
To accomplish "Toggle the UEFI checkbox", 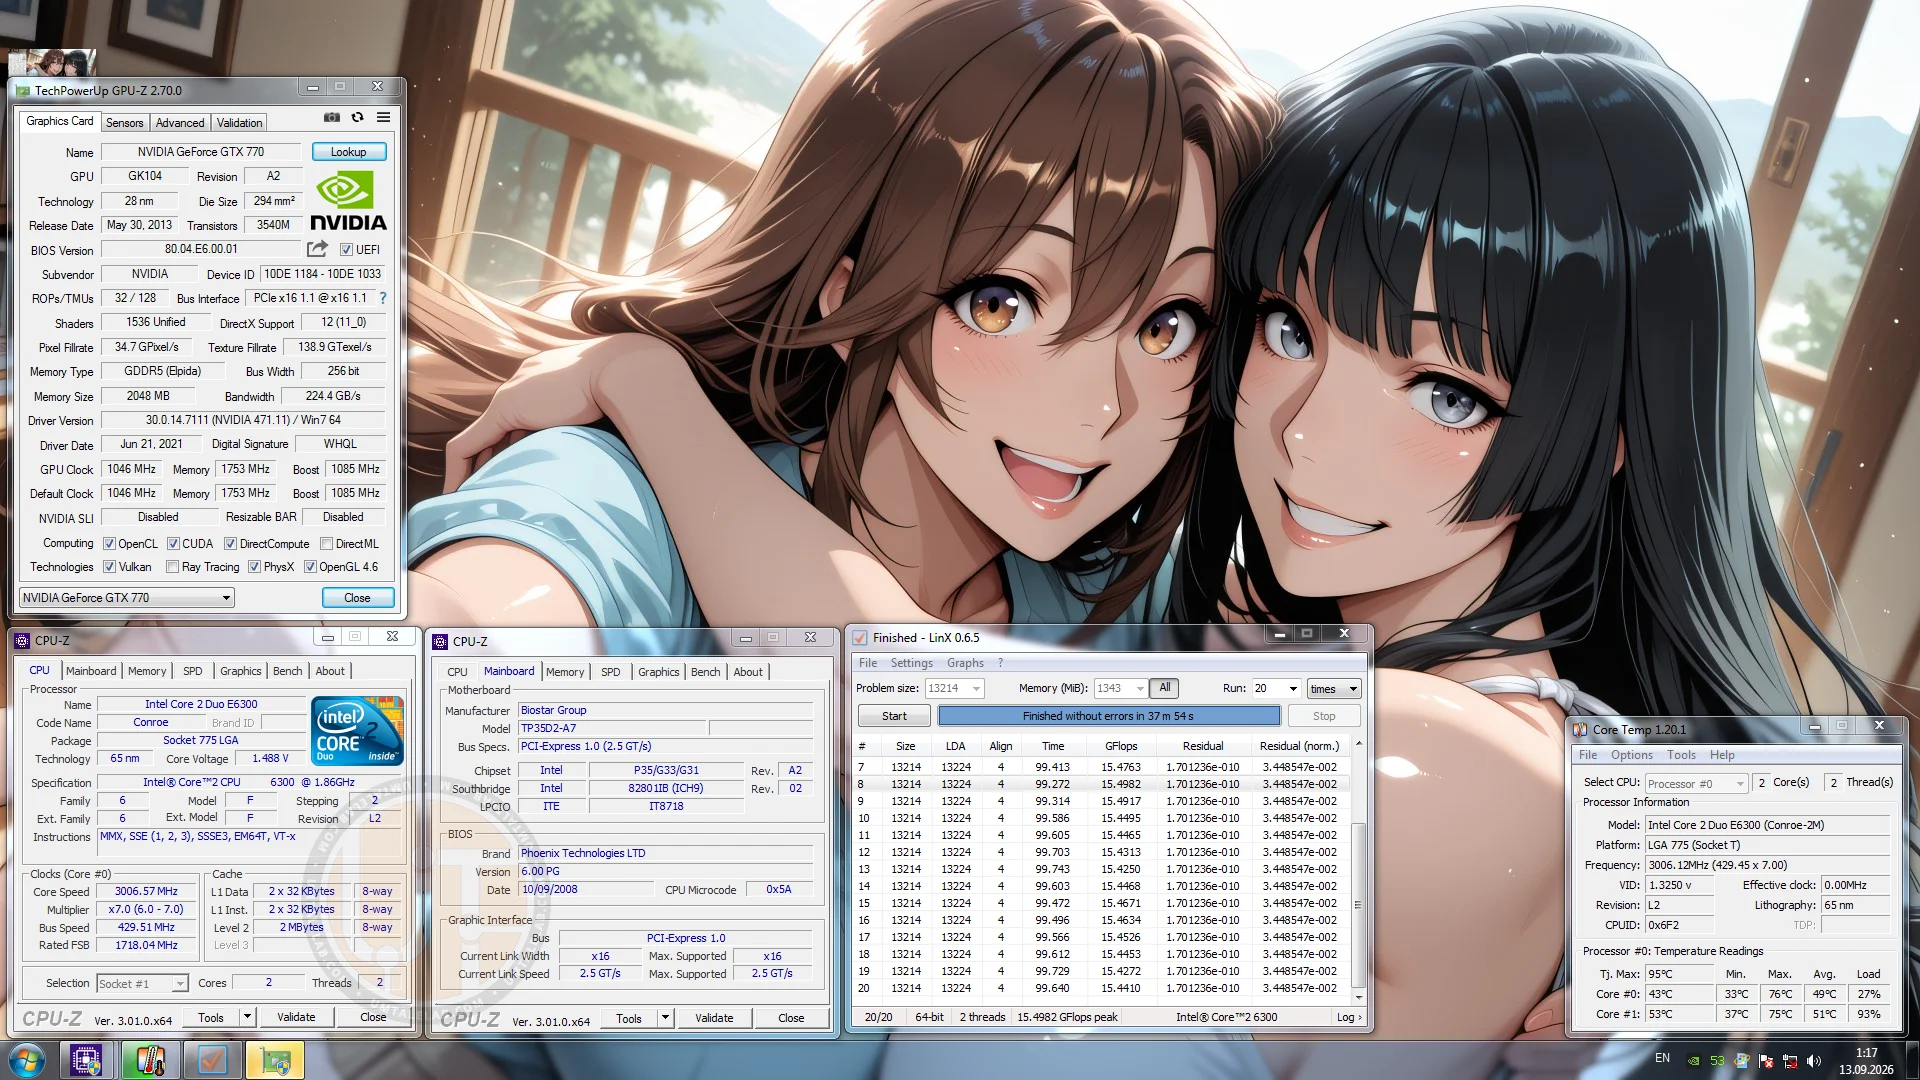I will pos(346,250).
